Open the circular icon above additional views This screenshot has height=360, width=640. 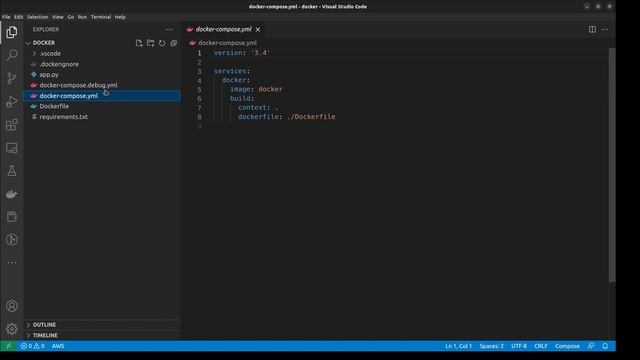[12, 240]
